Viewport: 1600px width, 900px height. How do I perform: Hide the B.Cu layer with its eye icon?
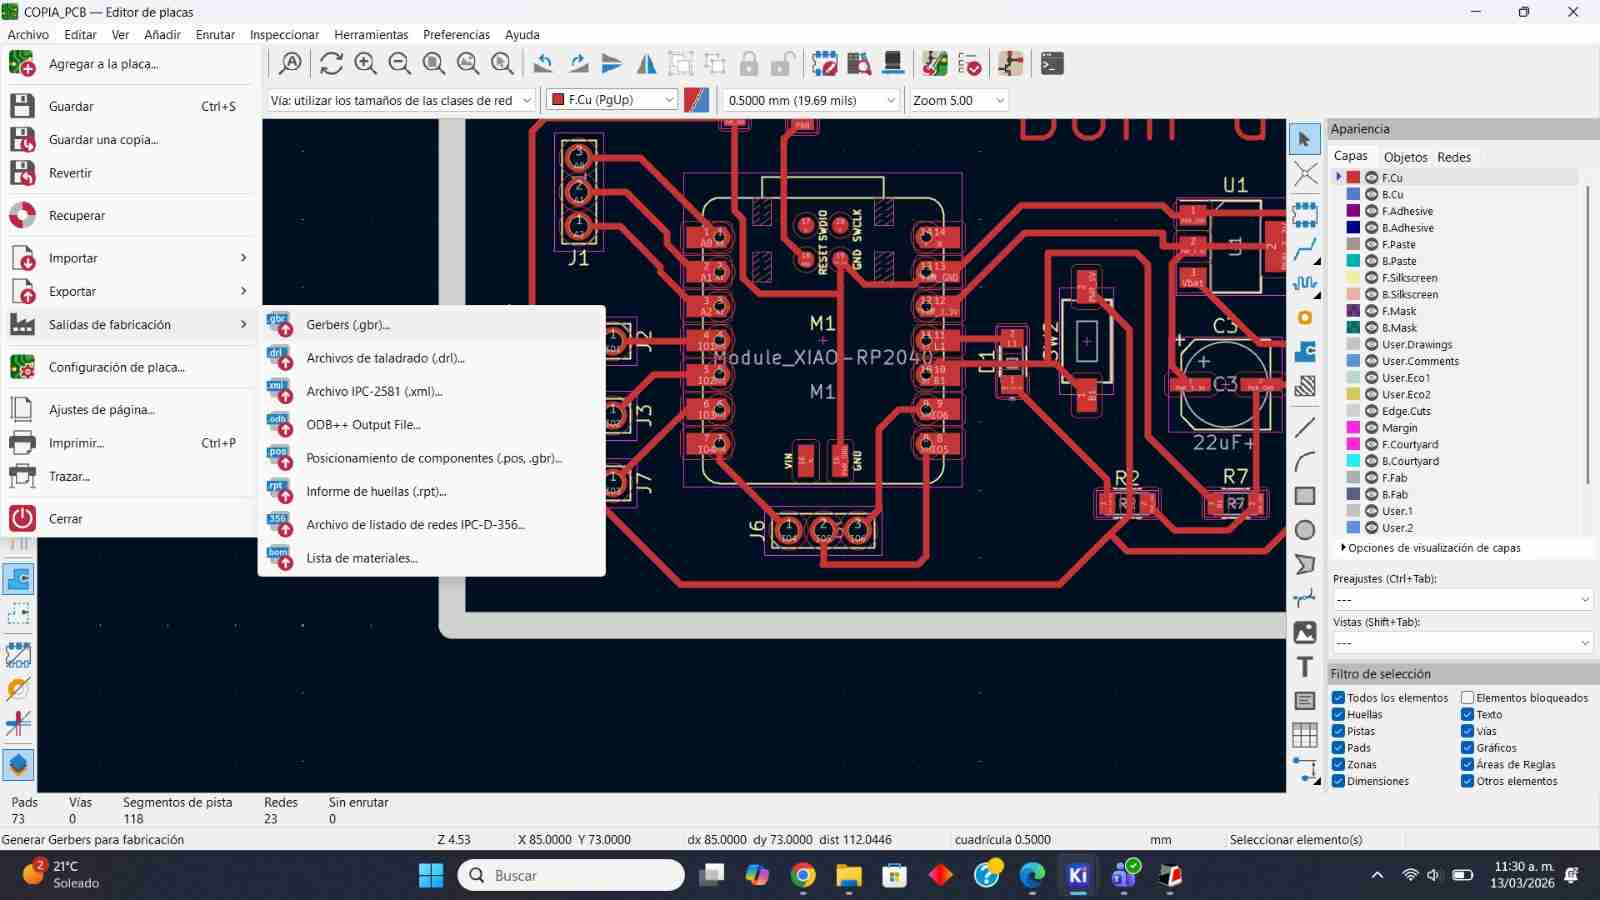pyautogui.click(x=1371, y=194)
